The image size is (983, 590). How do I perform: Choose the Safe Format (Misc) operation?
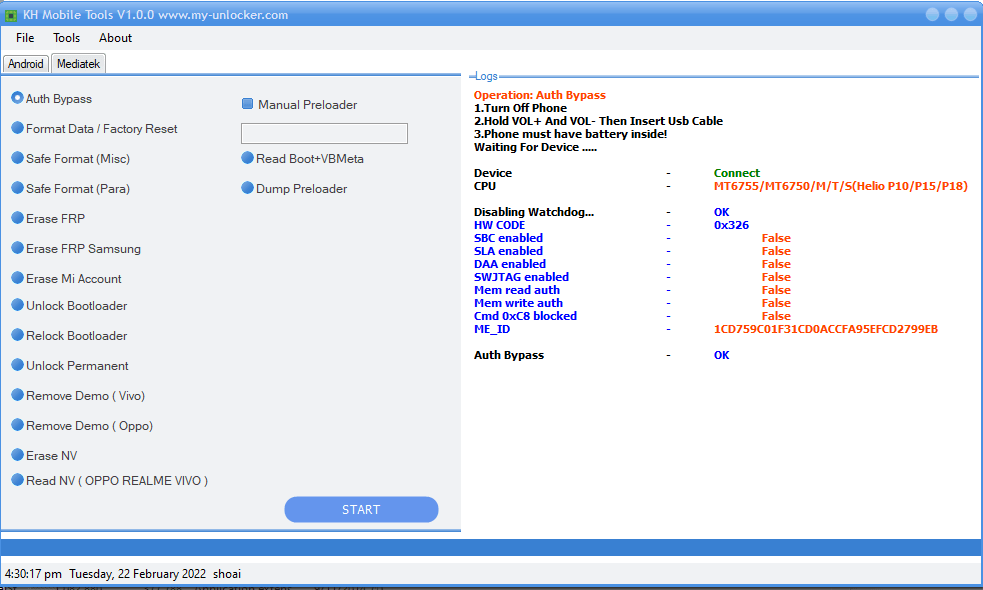tap(17, 158)
